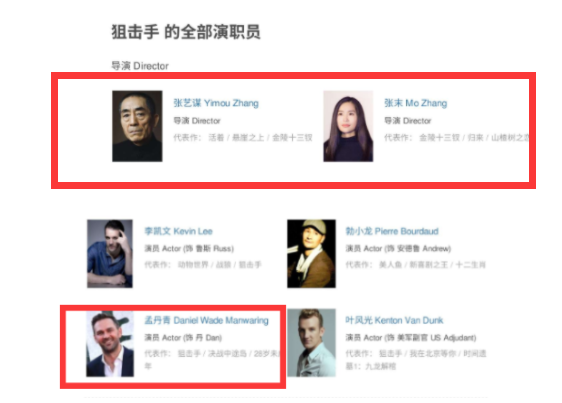Screen dimensions: 562x403
Task: Open the 勃小龙 Pierre Bourdaud name link
Action: pos(392,231)
